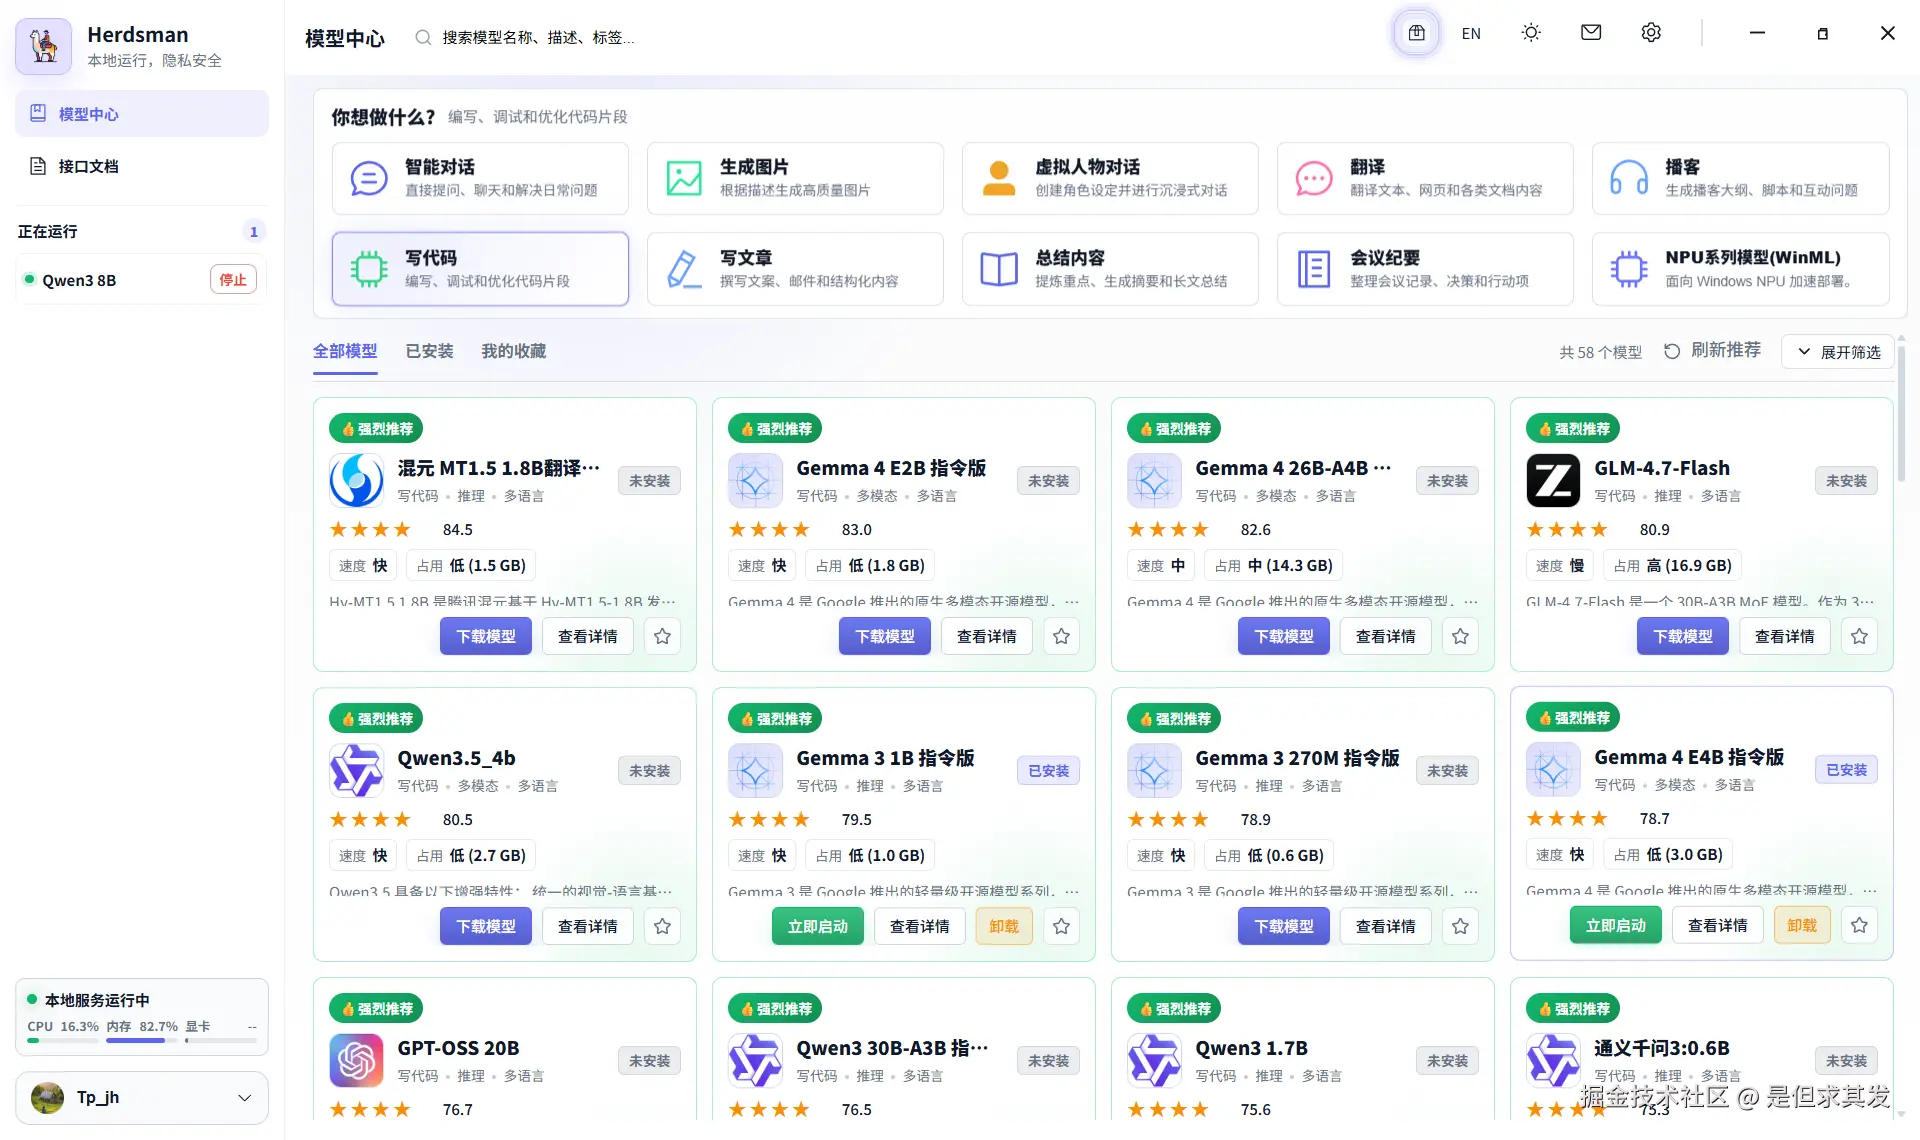The width and height of the screenshot is (1920, 1140).
Task: Favorite Gemma 4 E2B 指令版 with star
Action: [x=1061, y=636]
